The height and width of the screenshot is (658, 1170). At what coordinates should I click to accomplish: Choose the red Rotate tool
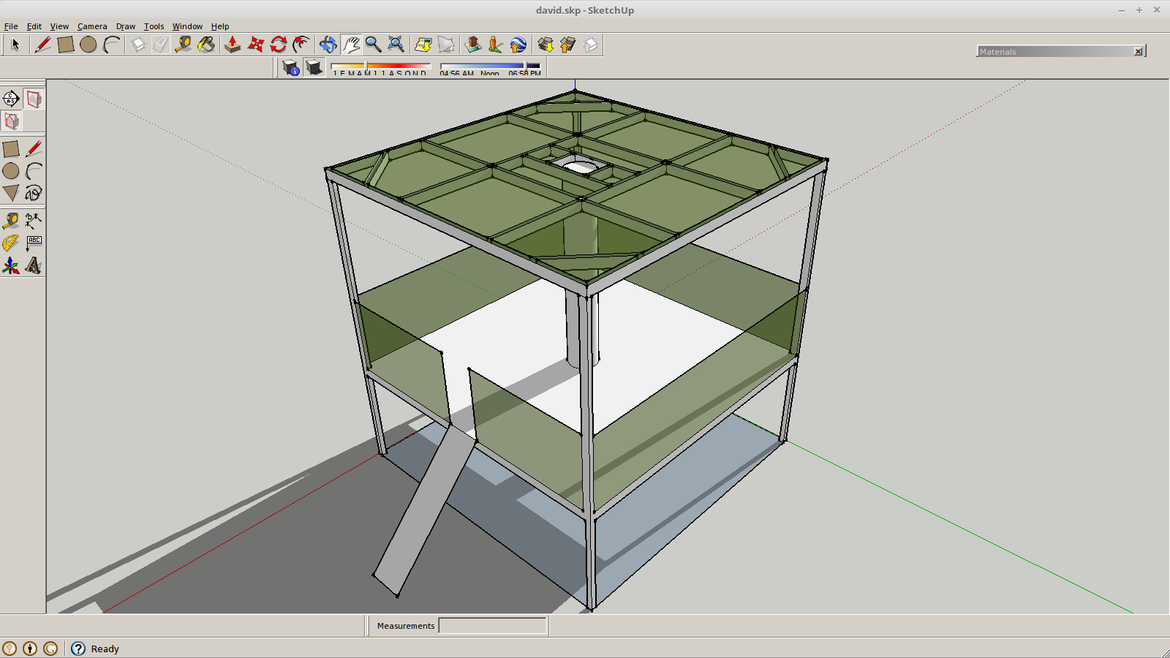click(x=278, y=44)
